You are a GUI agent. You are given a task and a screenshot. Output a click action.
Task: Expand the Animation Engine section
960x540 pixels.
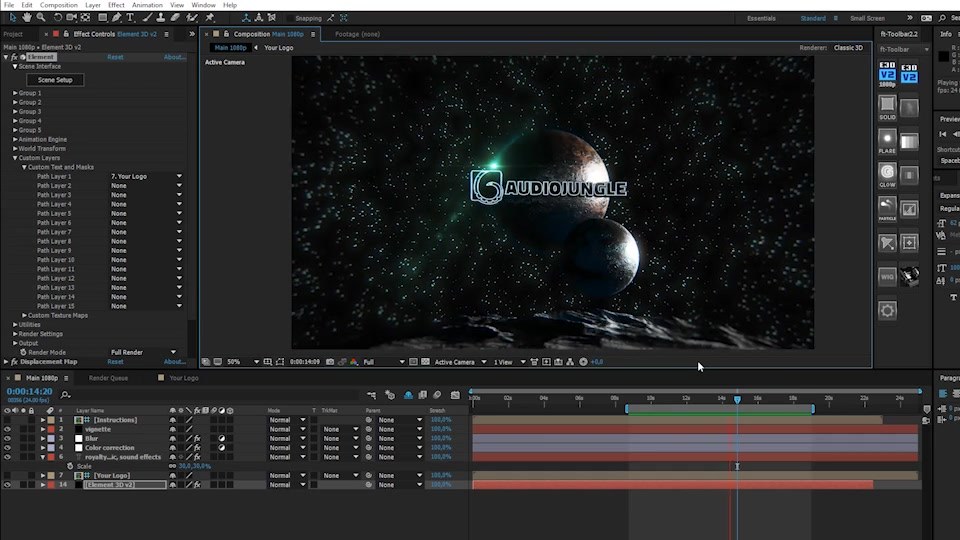pyautogui.click(x=15, y=139)
